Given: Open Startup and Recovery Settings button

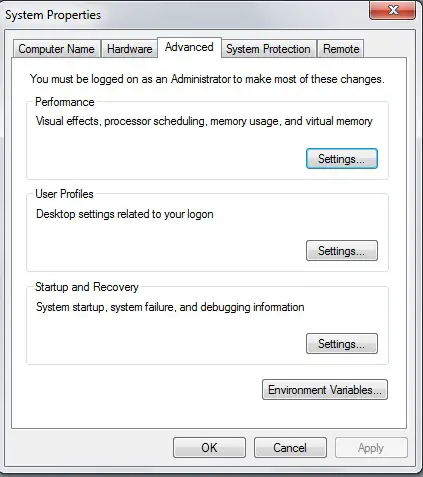Looking at the screenshot, I should point(342,343).
